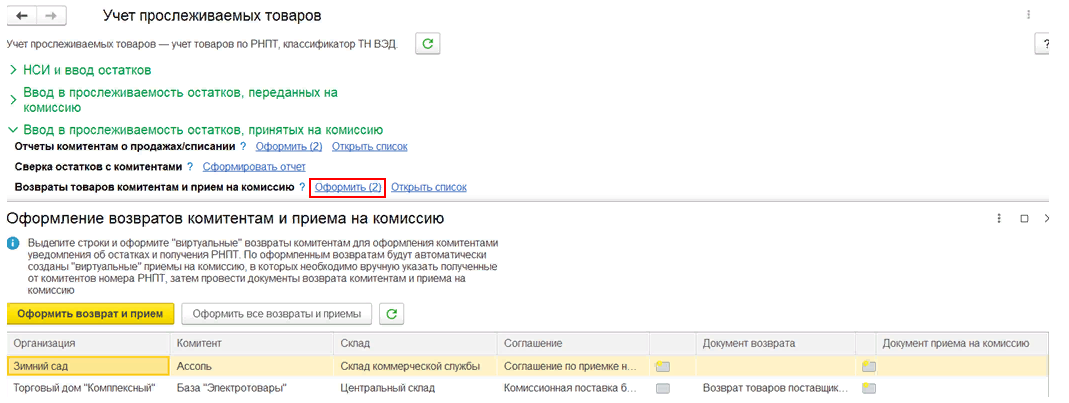Image resolution: width=1069 pixels, height=403 pixels.
Task: Click the help icon next to Отчеты комитентам о продажах/списании
Action: (243, 147)
